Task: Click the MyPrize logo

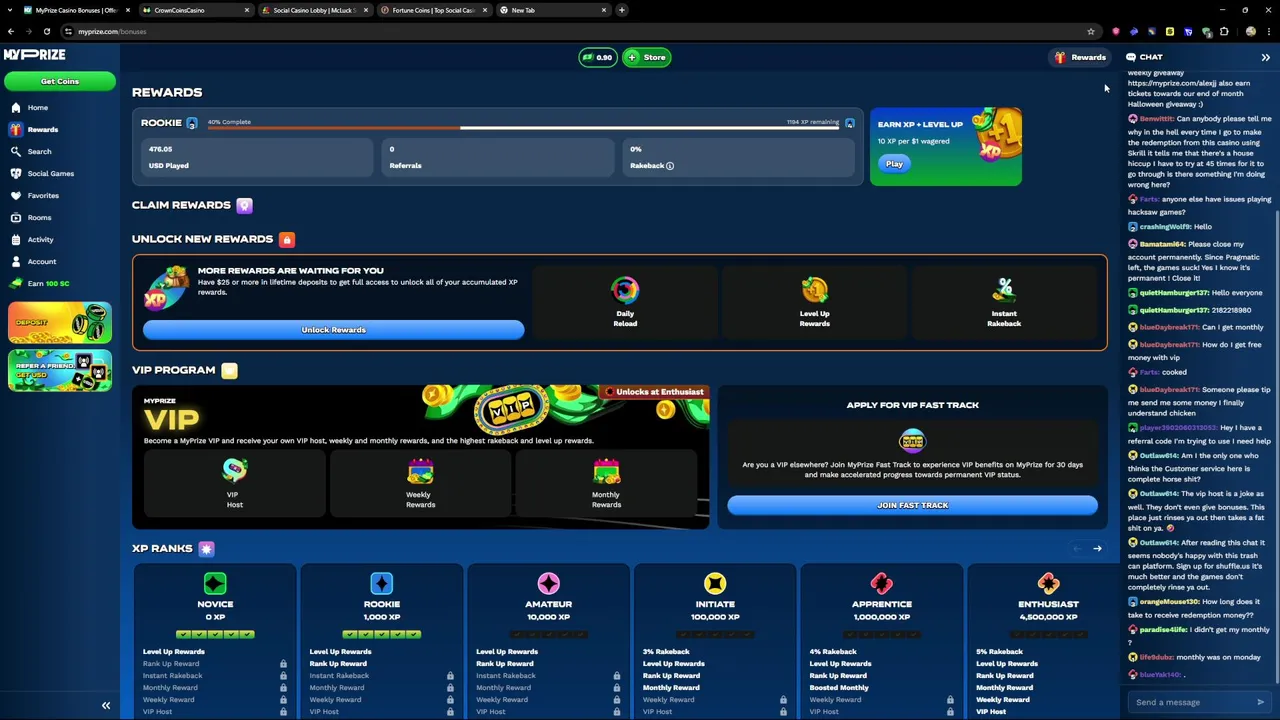Action: [x=34, y=54]
